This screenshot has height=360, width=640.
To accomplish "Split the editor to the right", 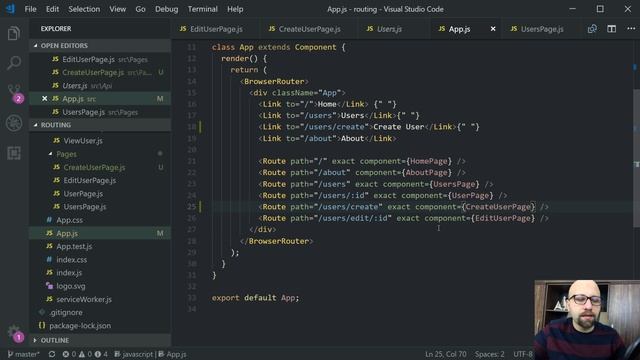I will coord(611,29).
